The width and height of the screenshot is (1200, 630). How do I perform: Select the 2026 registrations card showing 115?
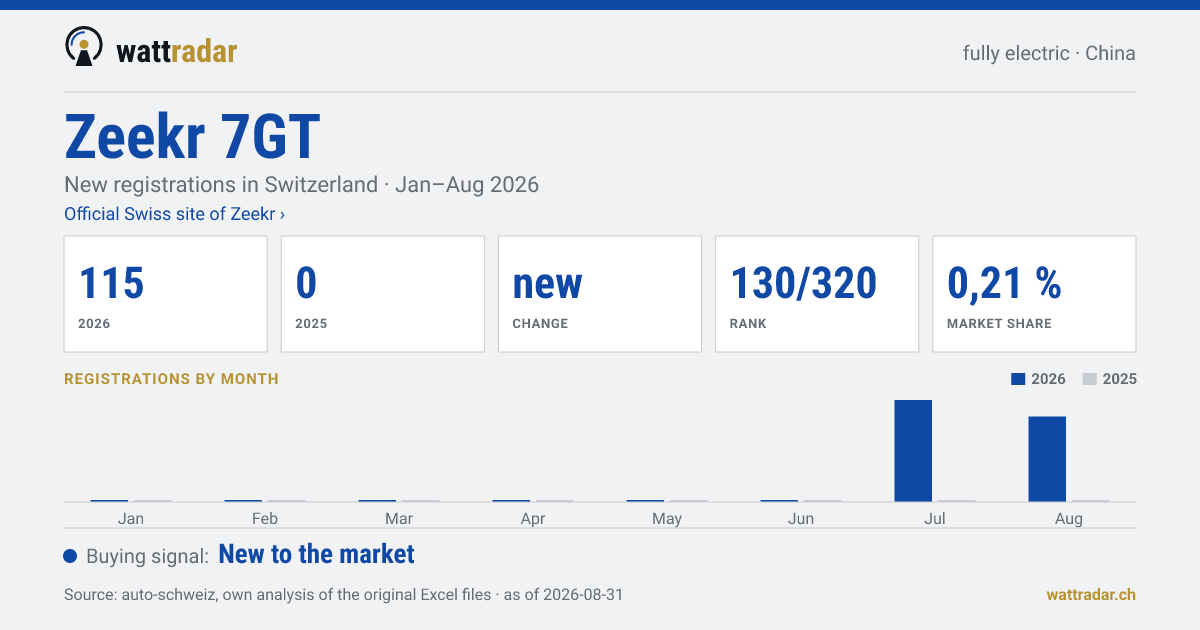166,294
